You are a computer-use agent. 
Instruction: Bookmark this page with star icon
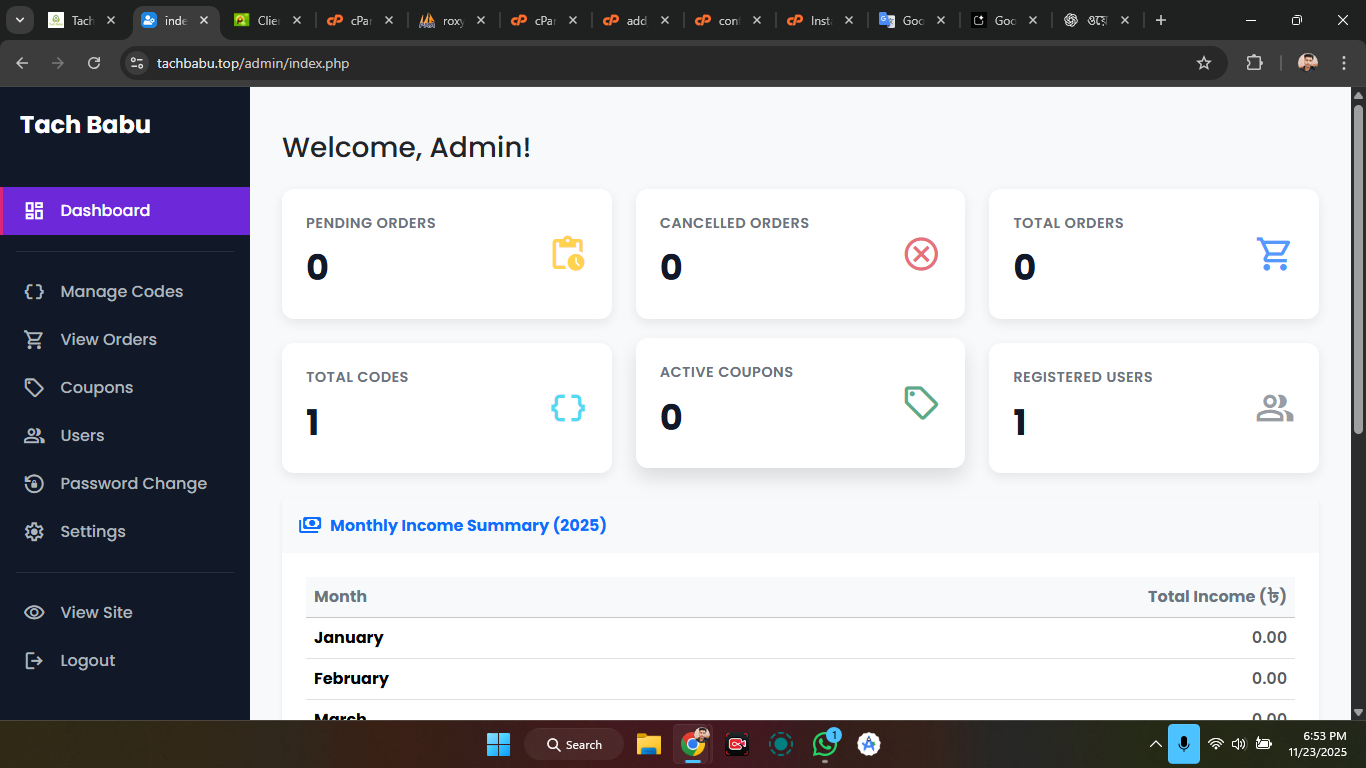coord(1204,63)
